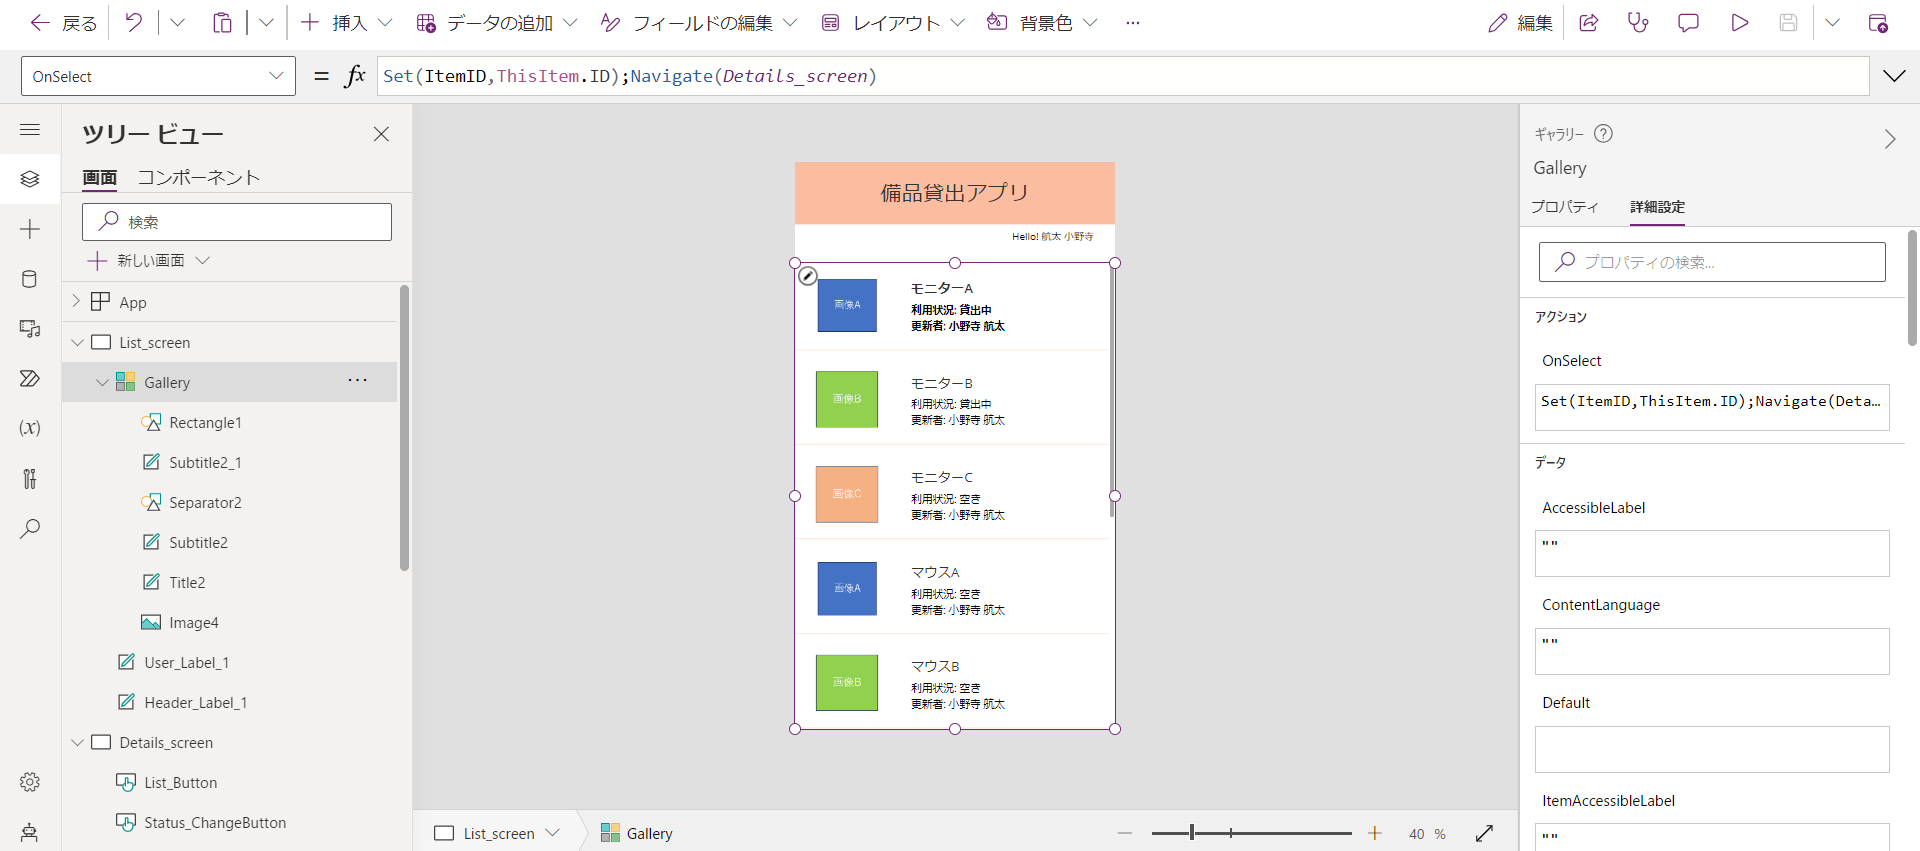Open the App checker stethoscope icon
The height and width of the screenshot is (851, 1920).
[1638, 23]
